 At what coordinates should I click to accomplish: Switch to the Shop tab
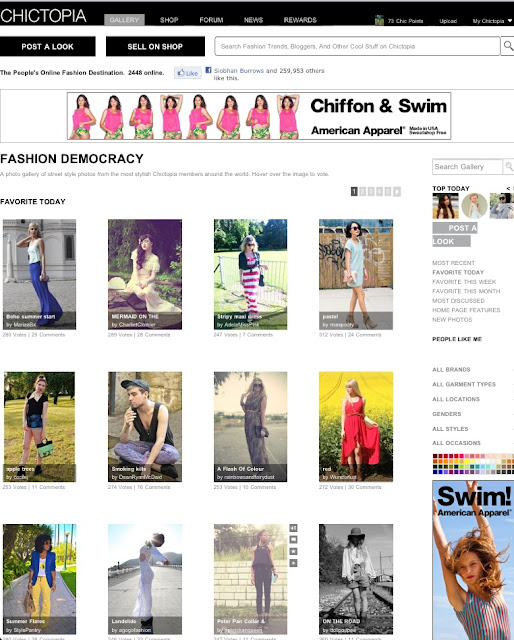[169, 20]
